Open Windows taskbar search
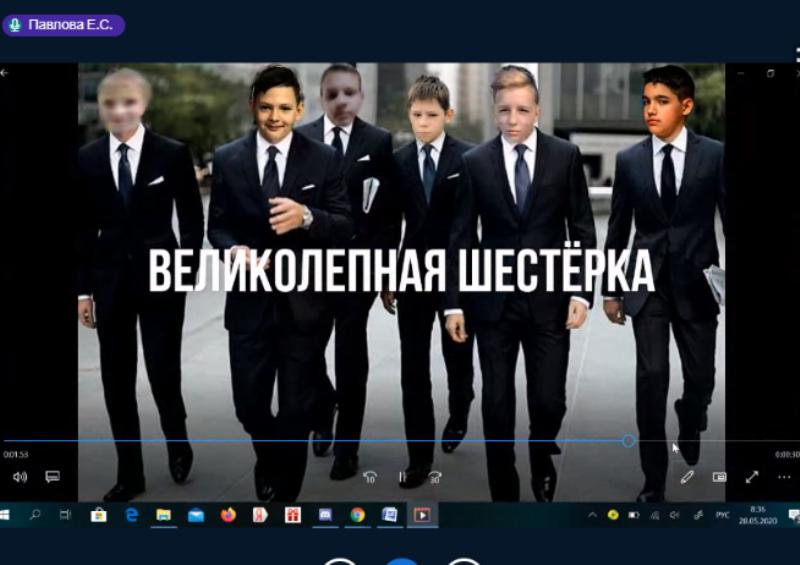The height and width of the screenshot is (565, 800). [x=35, y=515]
